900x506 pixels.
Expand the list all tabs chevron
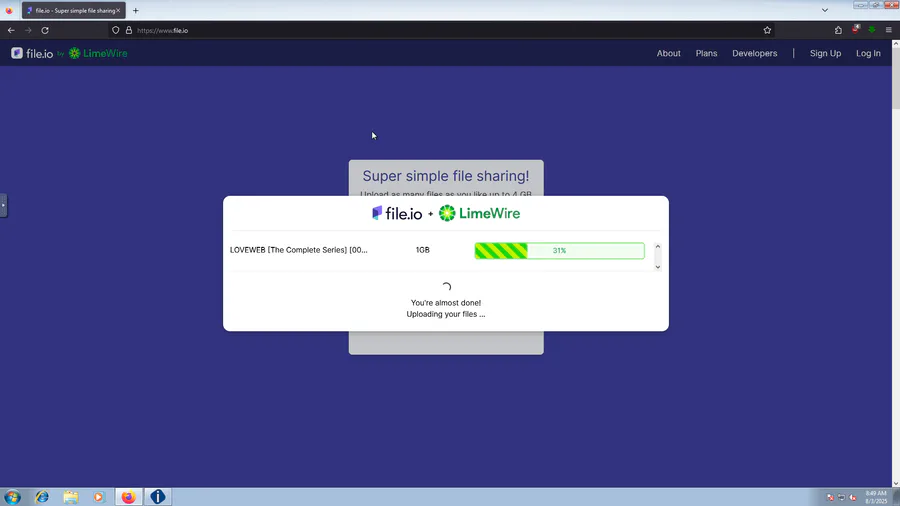pos(824,10)
